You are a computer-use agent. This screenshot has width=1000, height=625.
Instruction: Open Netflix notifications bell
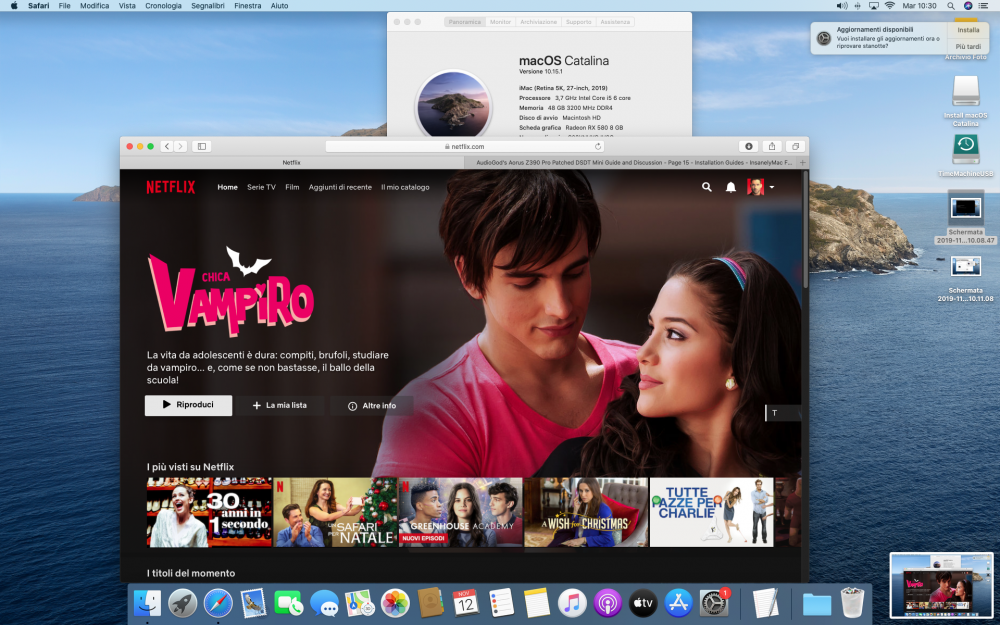pyautogui.click(x=731, y=187)
